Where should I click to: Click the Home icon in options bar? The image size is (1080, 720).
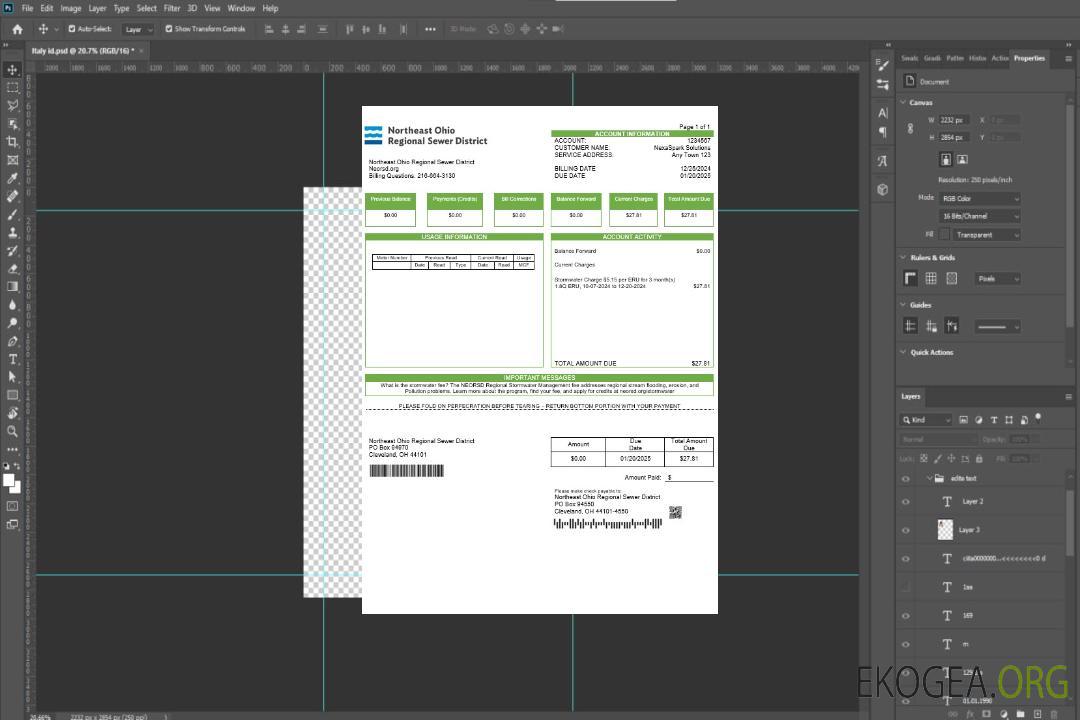tap(17, 29)
